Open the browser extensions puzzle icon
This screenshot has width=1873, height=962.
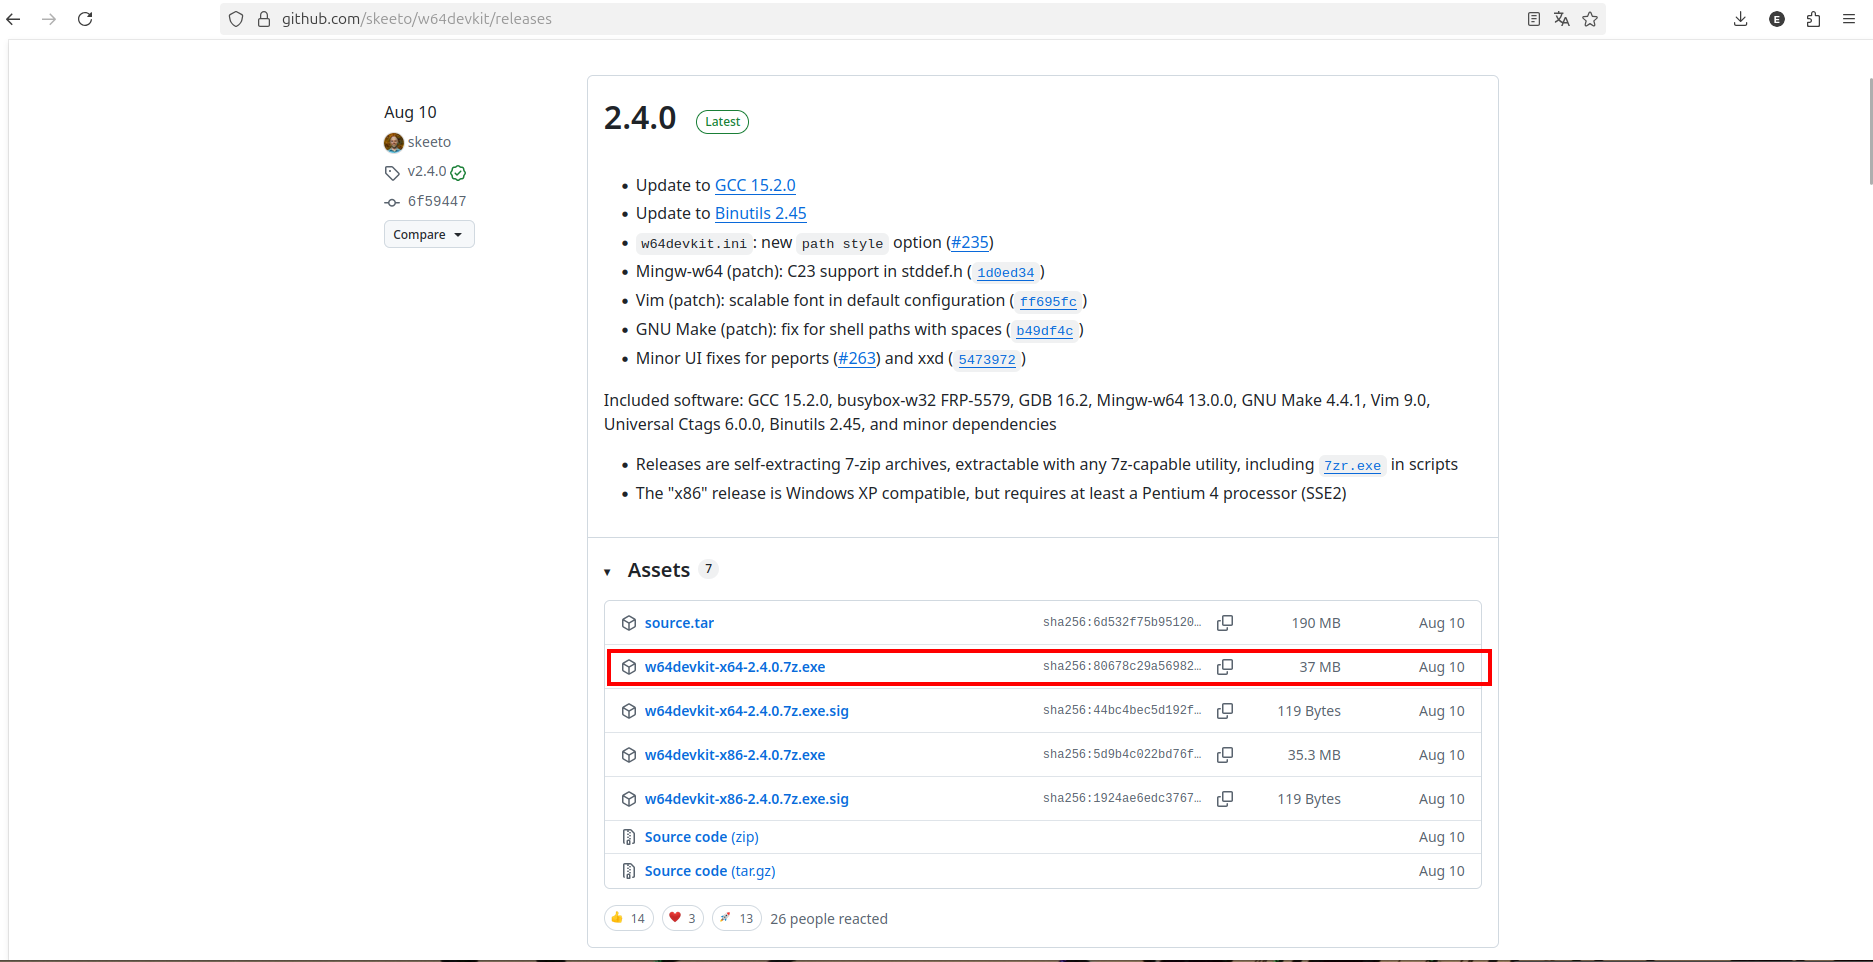pyautogui.click(x=1813, y=18)
